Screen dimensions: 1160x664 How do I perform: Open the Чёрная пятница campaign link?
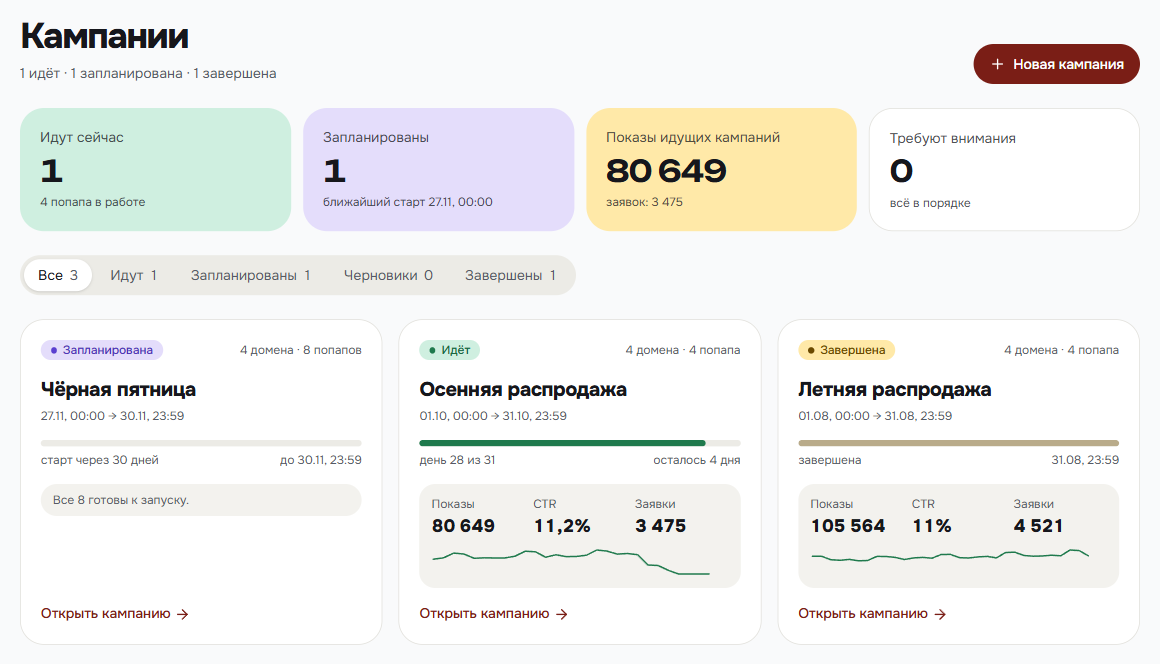click(115, 614)
